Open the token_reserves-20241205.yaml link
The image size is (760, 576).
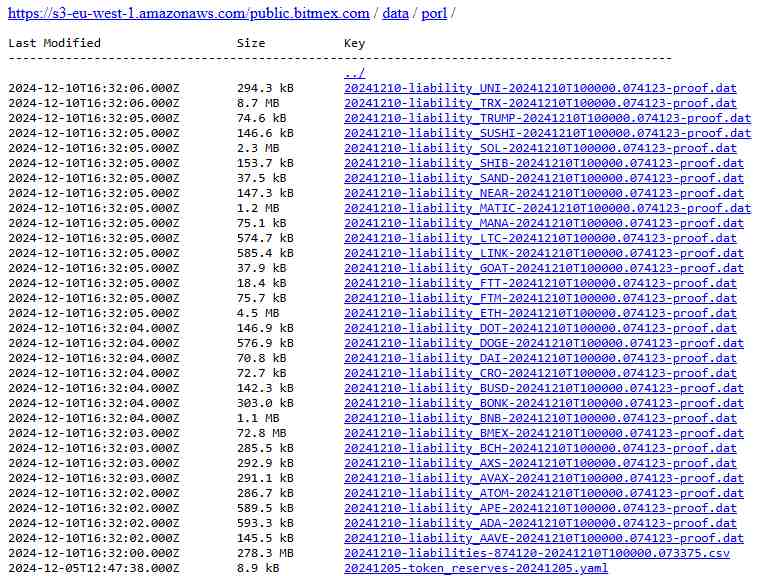[475, 569]
